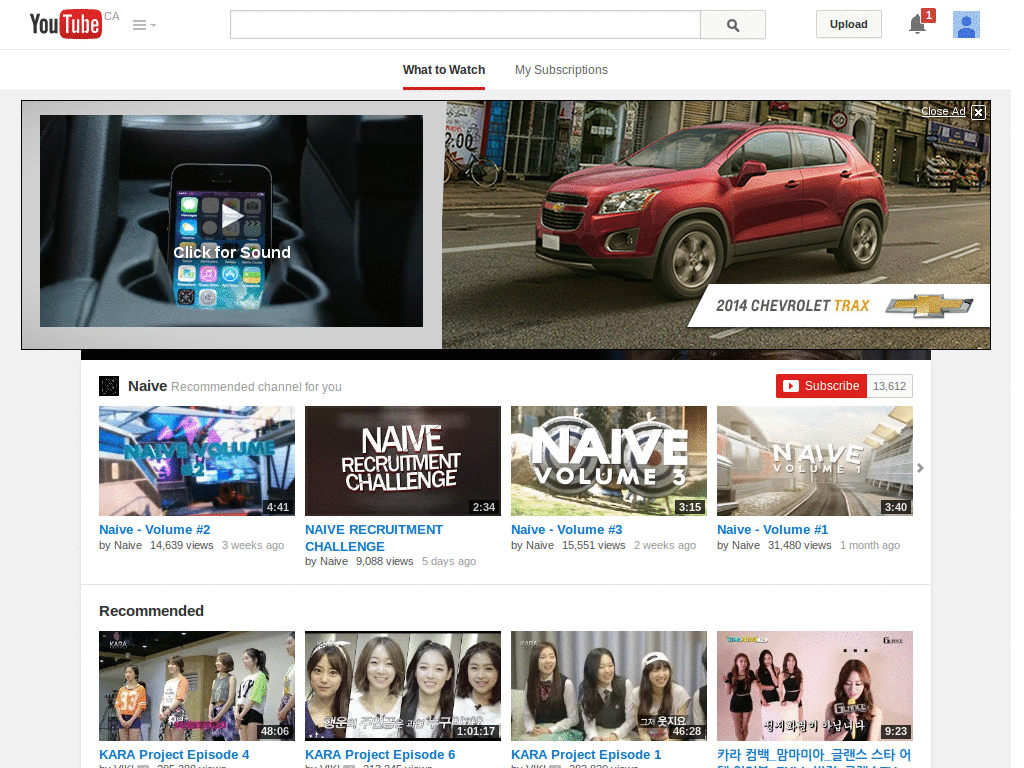The height and width of the screenshot is (768, 1024).
Task: Click KARA Project Episode 4 title
Action: click(174, 754)
